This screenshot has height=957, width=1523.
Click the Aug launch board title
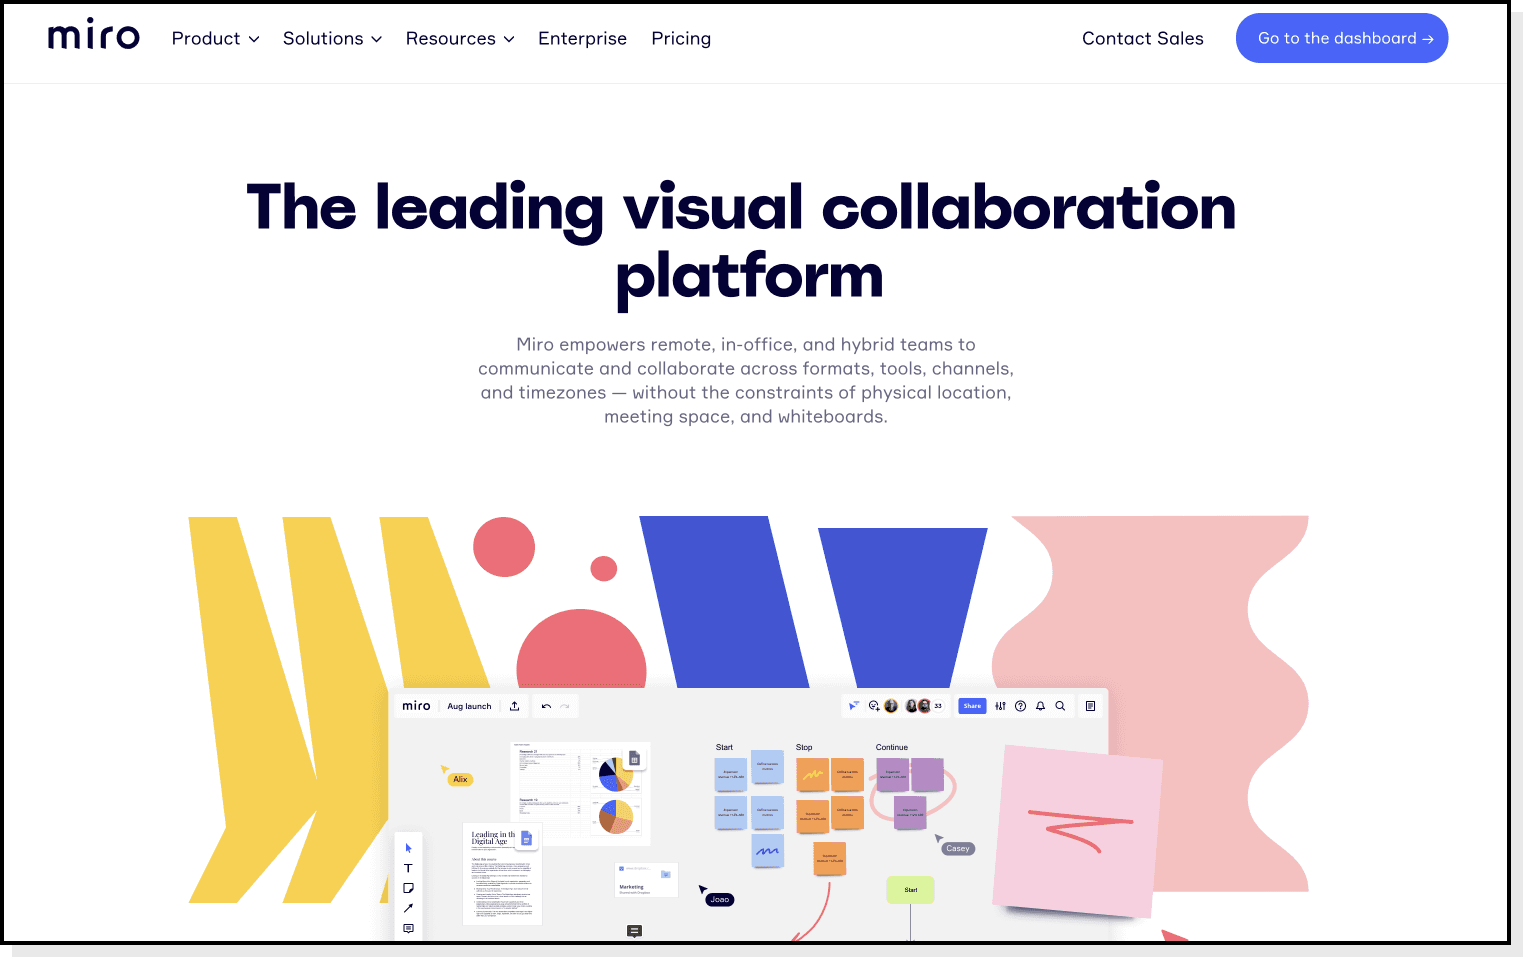pos(469,706)
